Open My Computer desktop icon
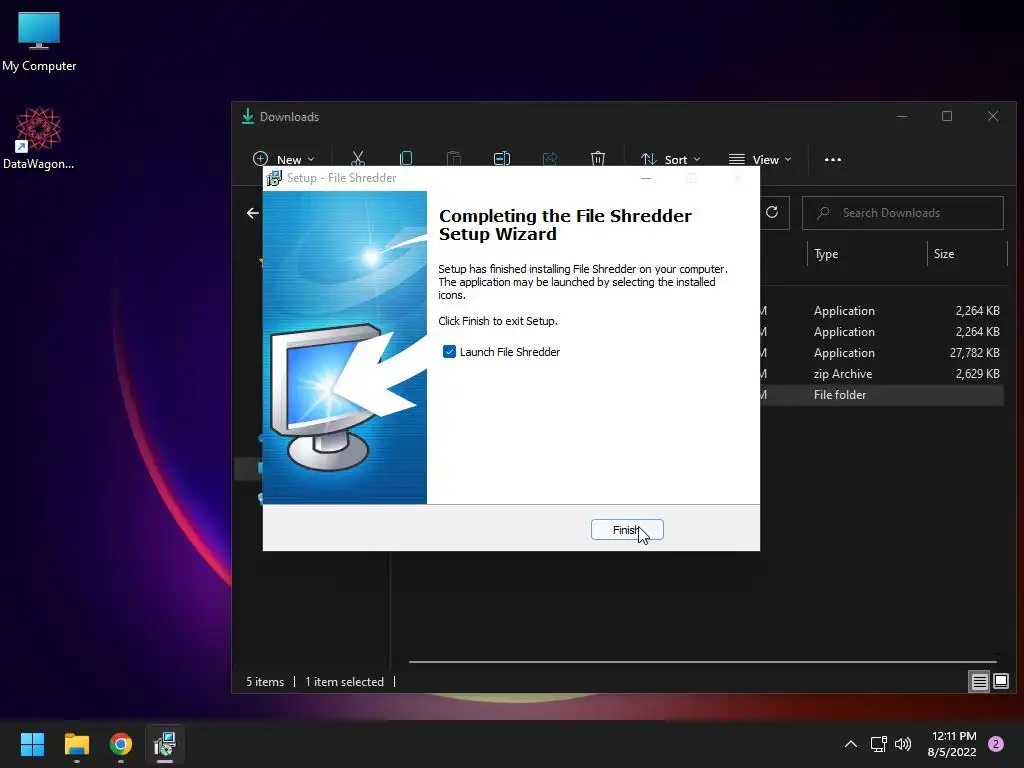This screenshot has height=768, width=1024. 39,42
